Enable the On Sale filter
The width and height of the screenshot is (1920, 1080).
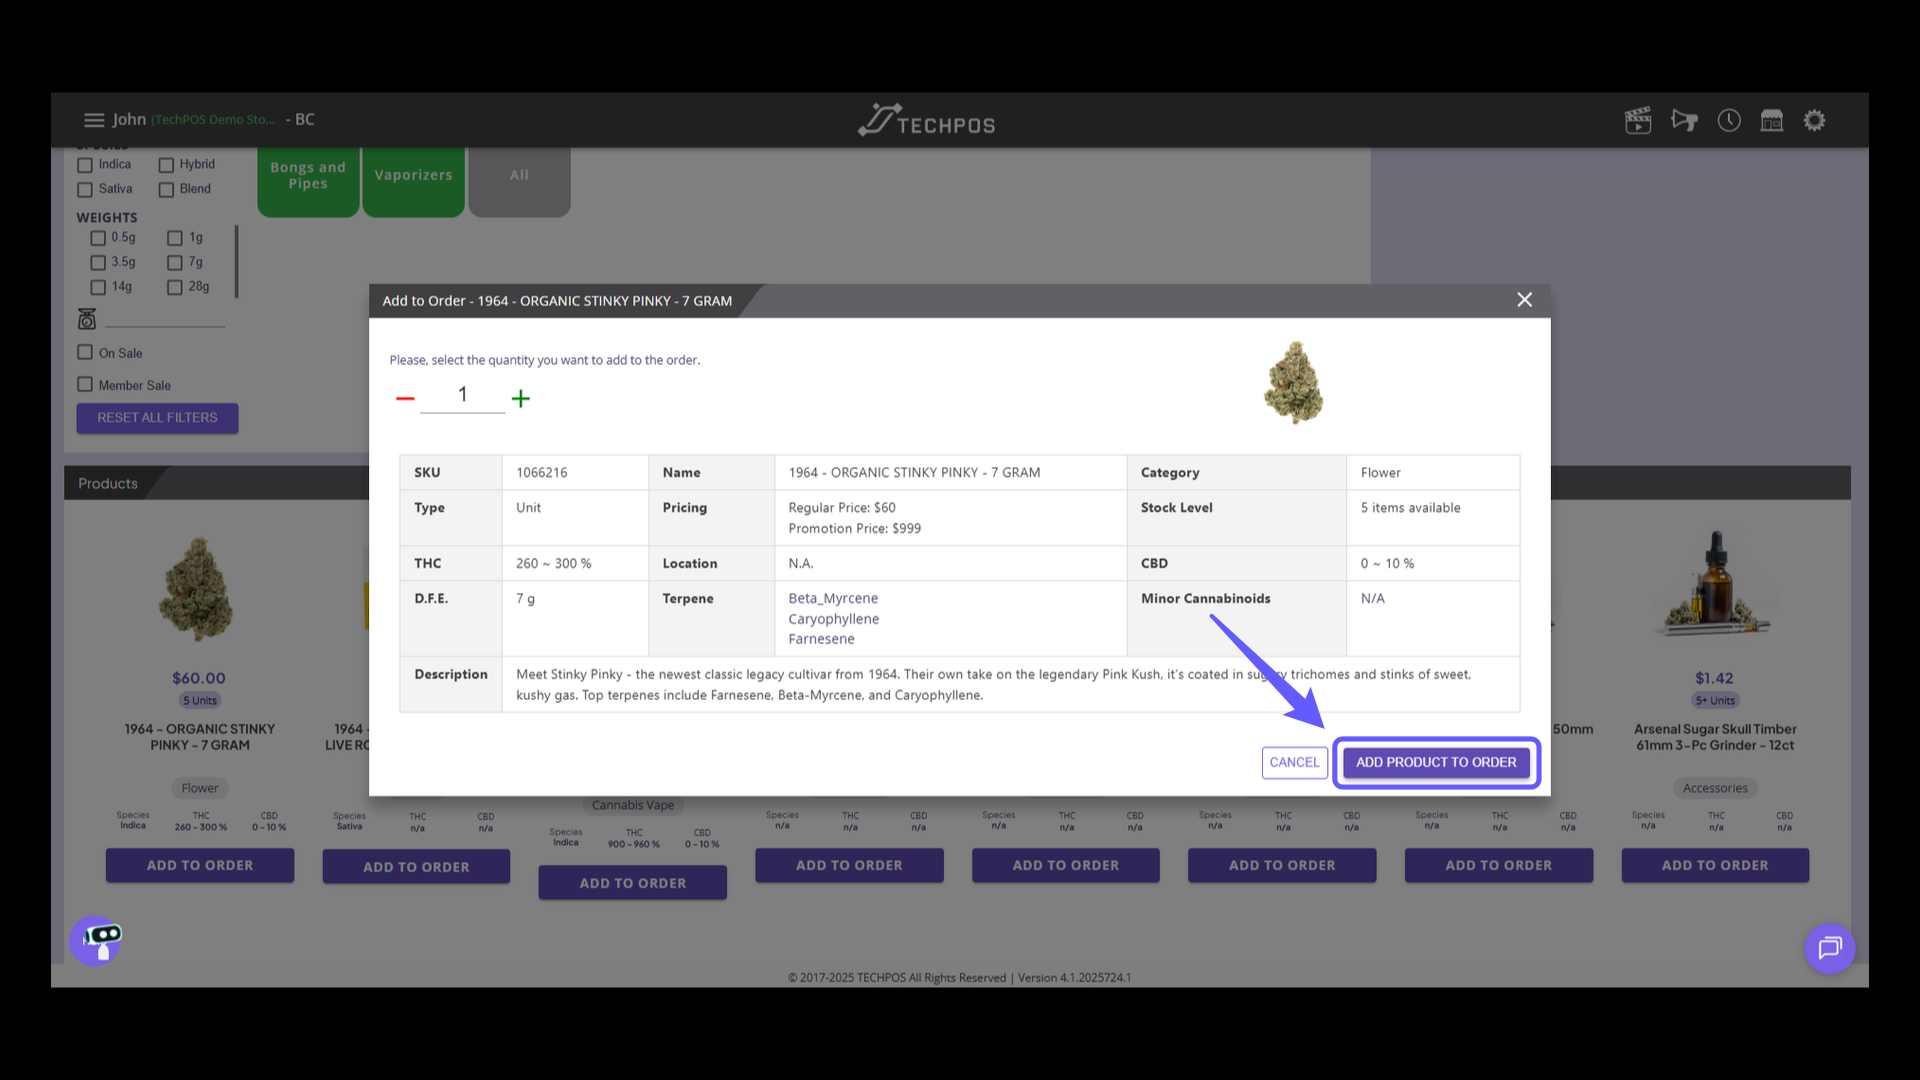(85, 352)
